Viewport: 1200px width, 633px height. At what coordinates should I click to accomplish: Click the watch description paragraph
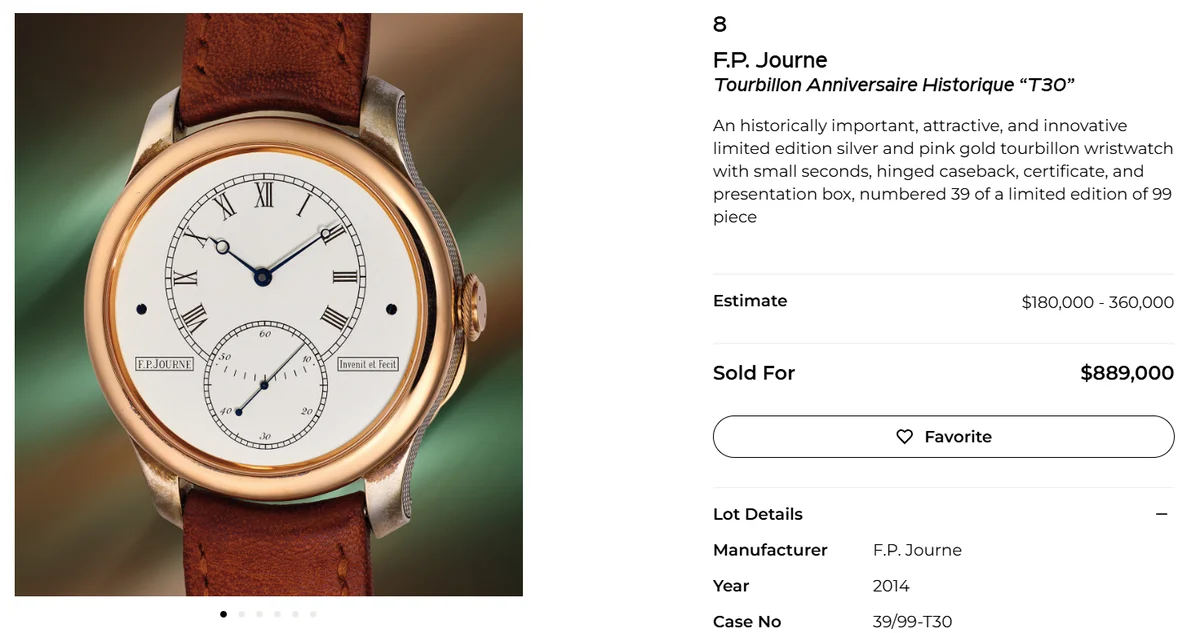(942, 171)
